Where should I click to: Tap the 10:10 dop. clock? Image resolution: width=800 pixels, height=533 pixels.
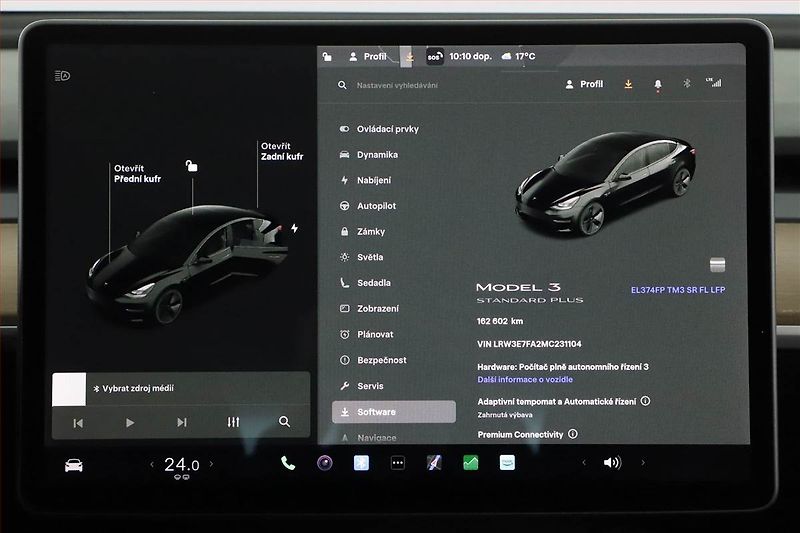tap(470, 56)
